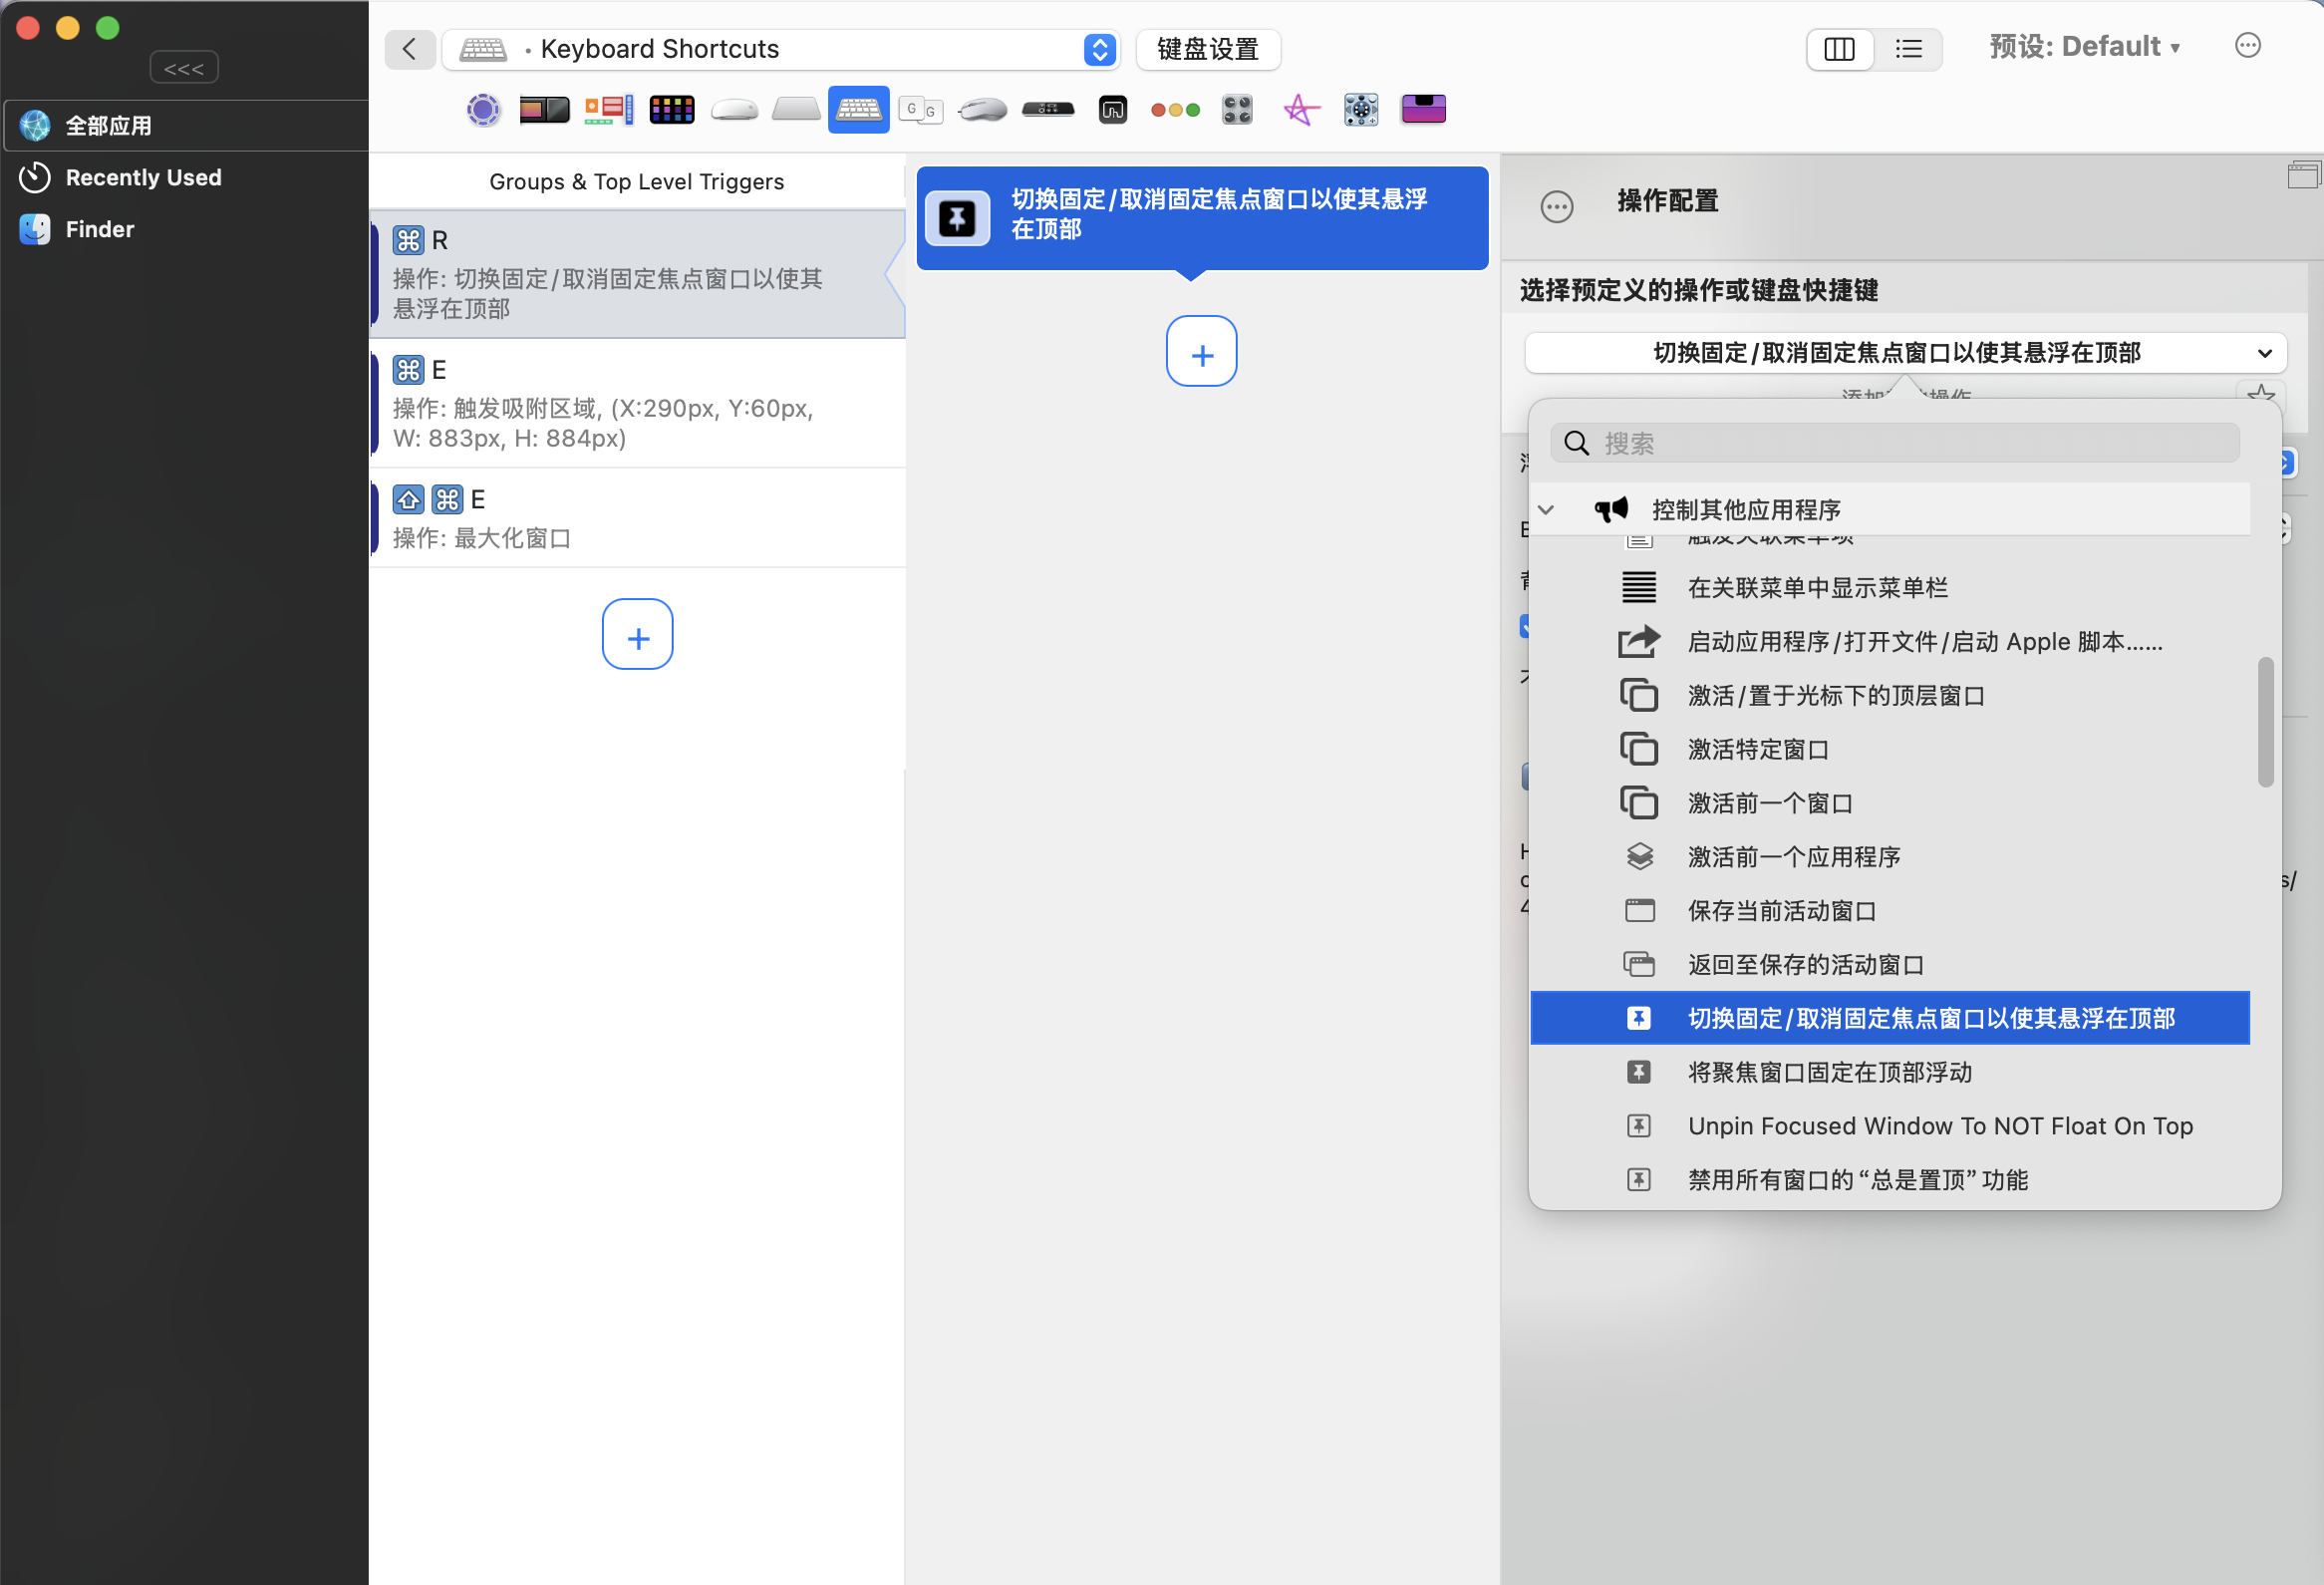Click the action search field
This screenshot has width=2324, height=1585.
click(1895, 443)
